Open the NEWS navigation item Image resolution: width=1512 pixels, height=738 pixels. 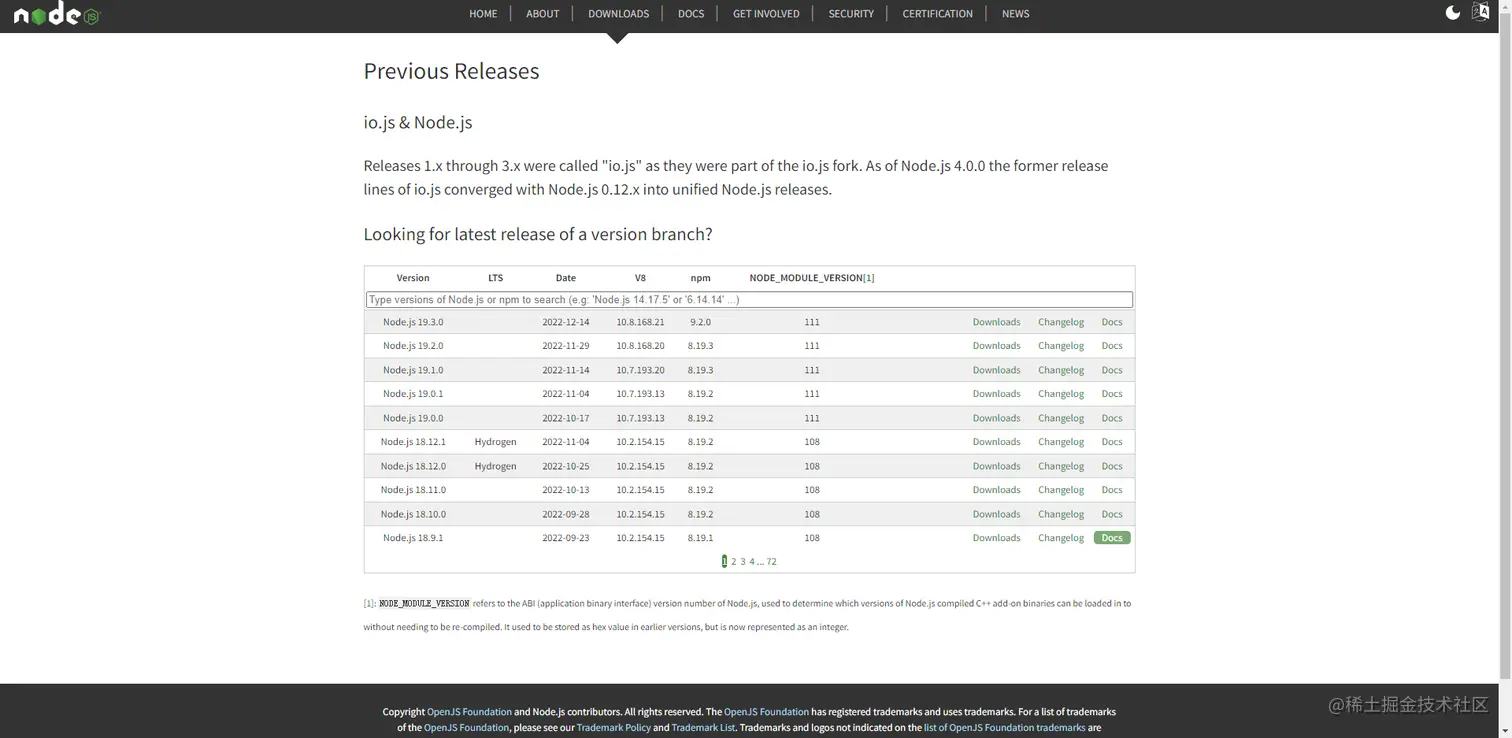1015,14
